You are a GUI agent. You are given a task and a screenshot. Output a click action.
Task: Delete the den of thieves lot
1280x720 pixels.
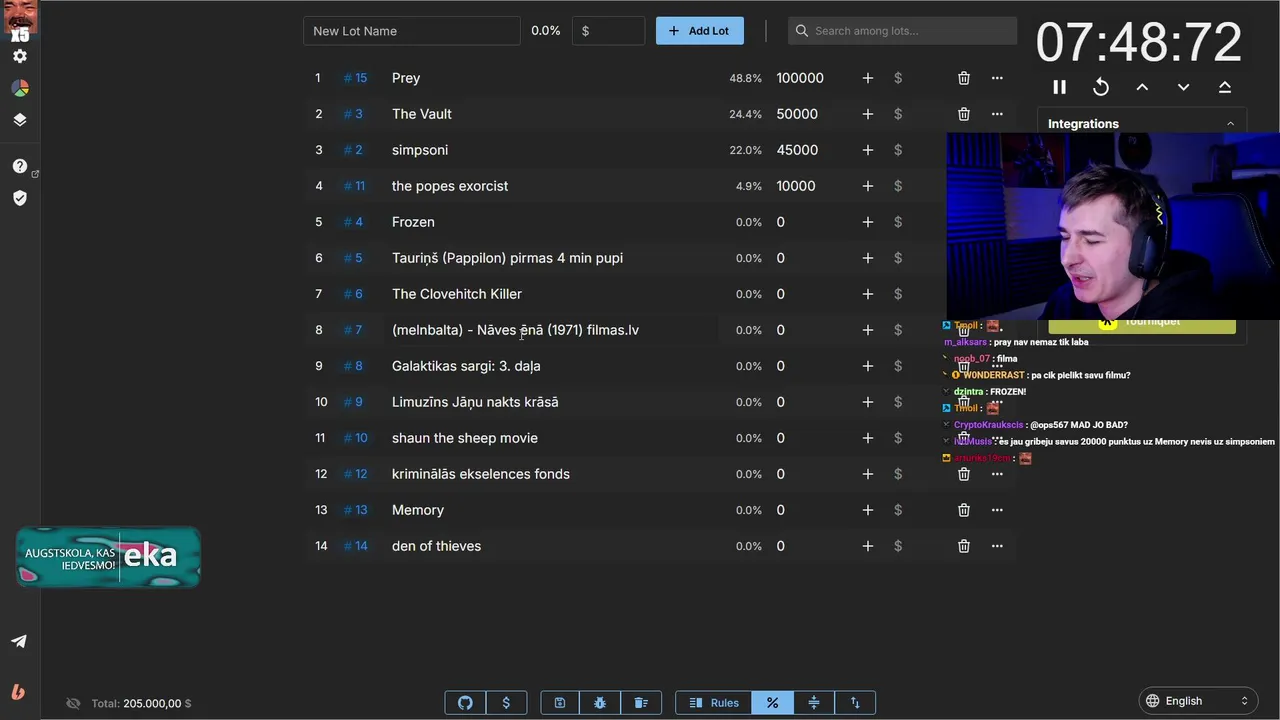[x=964, y=546]
